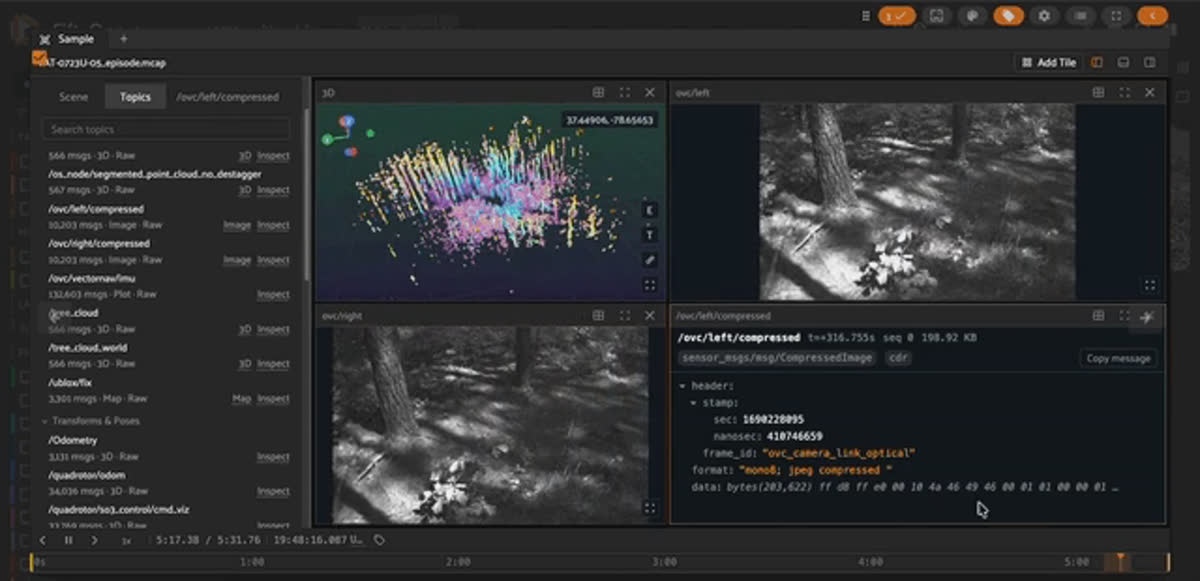Click the tag icon next to the timestamp

[x=379, y=540]
